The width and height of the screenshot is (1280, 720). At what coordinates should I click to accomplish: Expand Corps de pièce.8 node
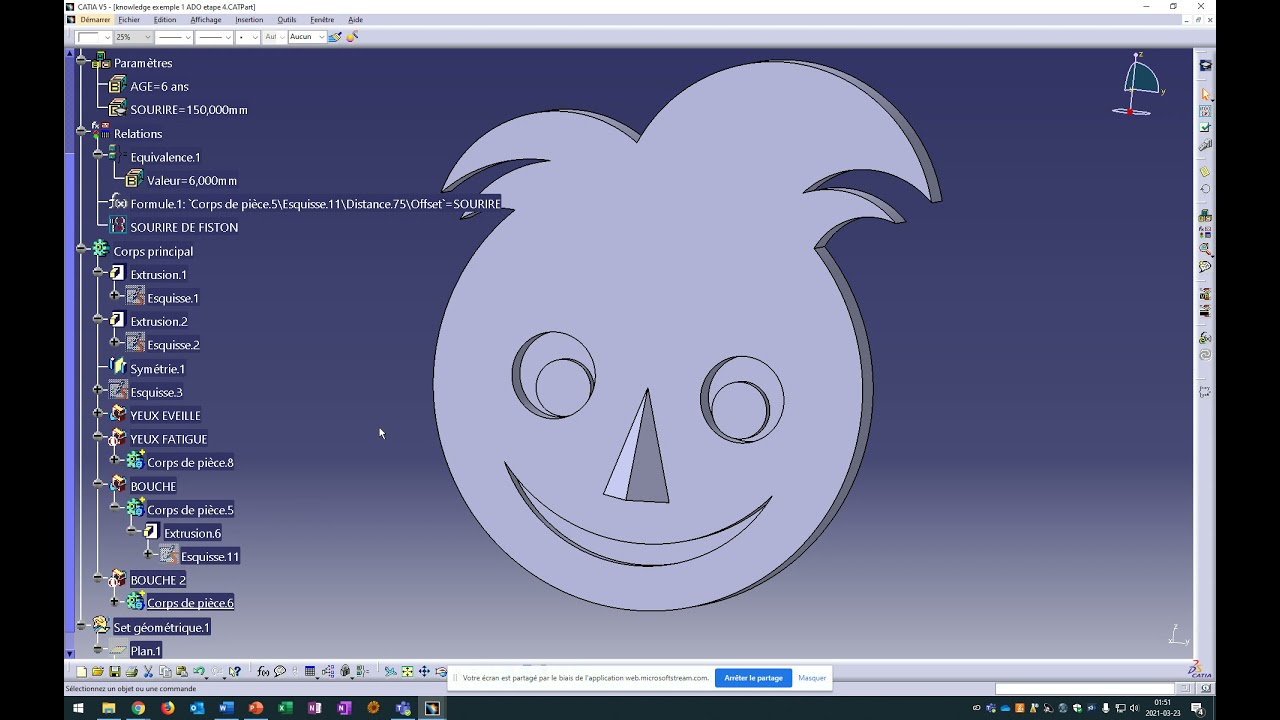(x=115, y=461)
